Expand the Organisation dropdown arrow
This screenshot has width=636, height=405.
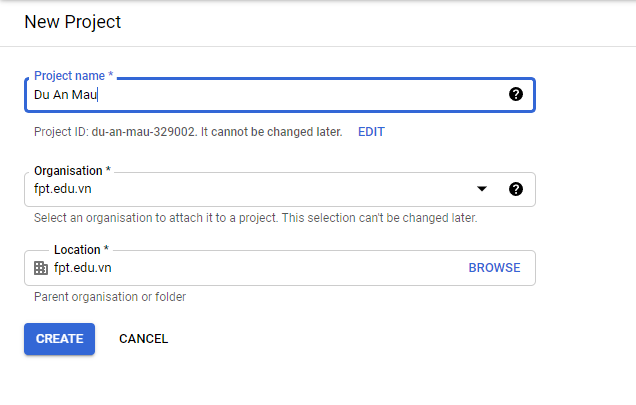pyautogui.click(x=482, y=189)
